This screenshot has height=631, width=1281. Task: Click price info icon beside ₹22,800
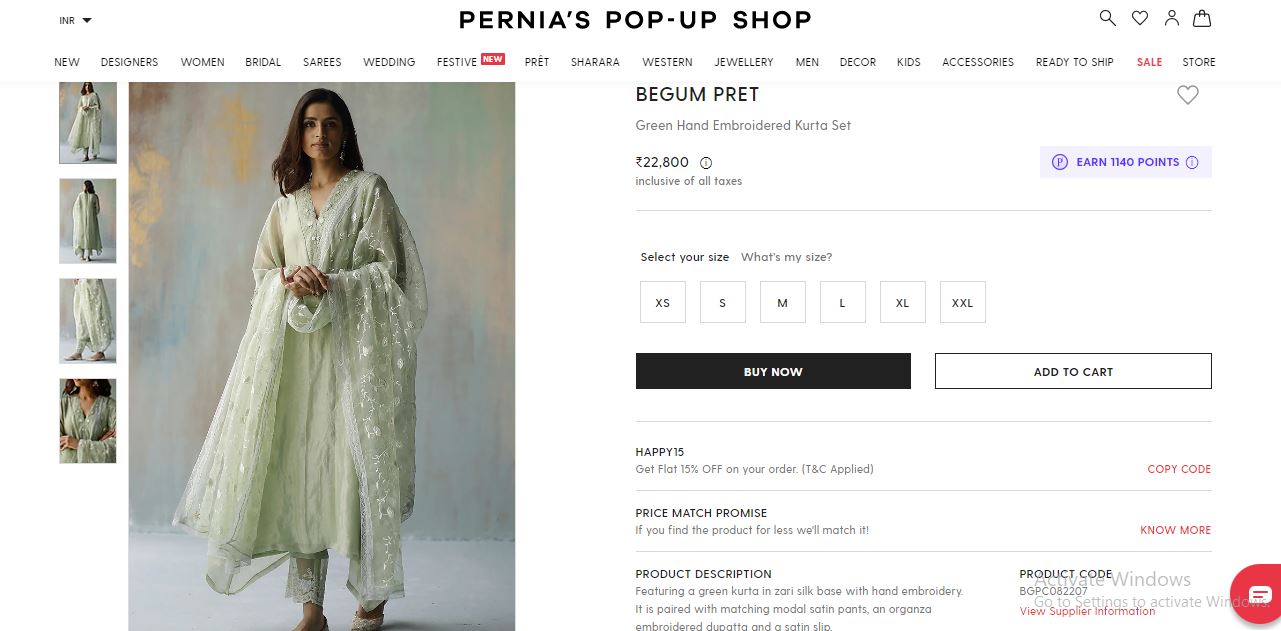point(706,162)
